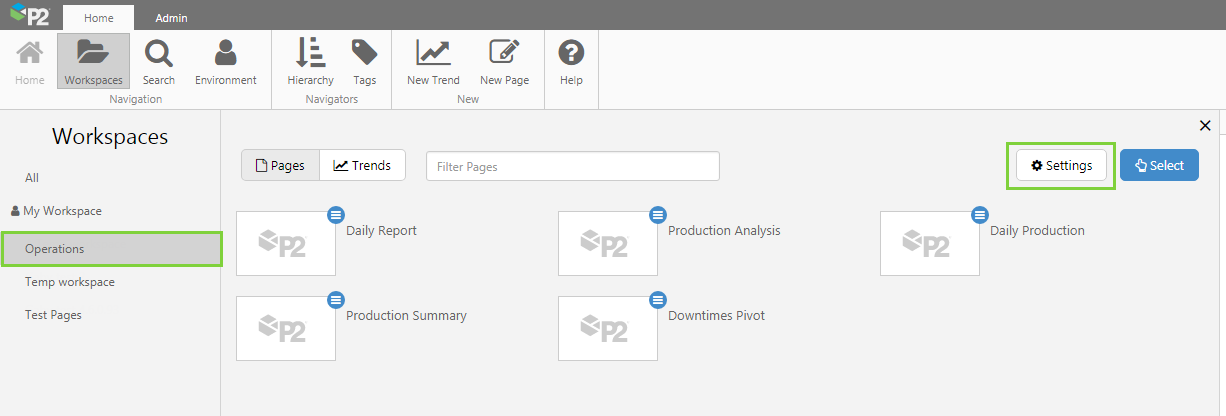Create a New Page
This screenshot has height=416, width=1226.
504,61
